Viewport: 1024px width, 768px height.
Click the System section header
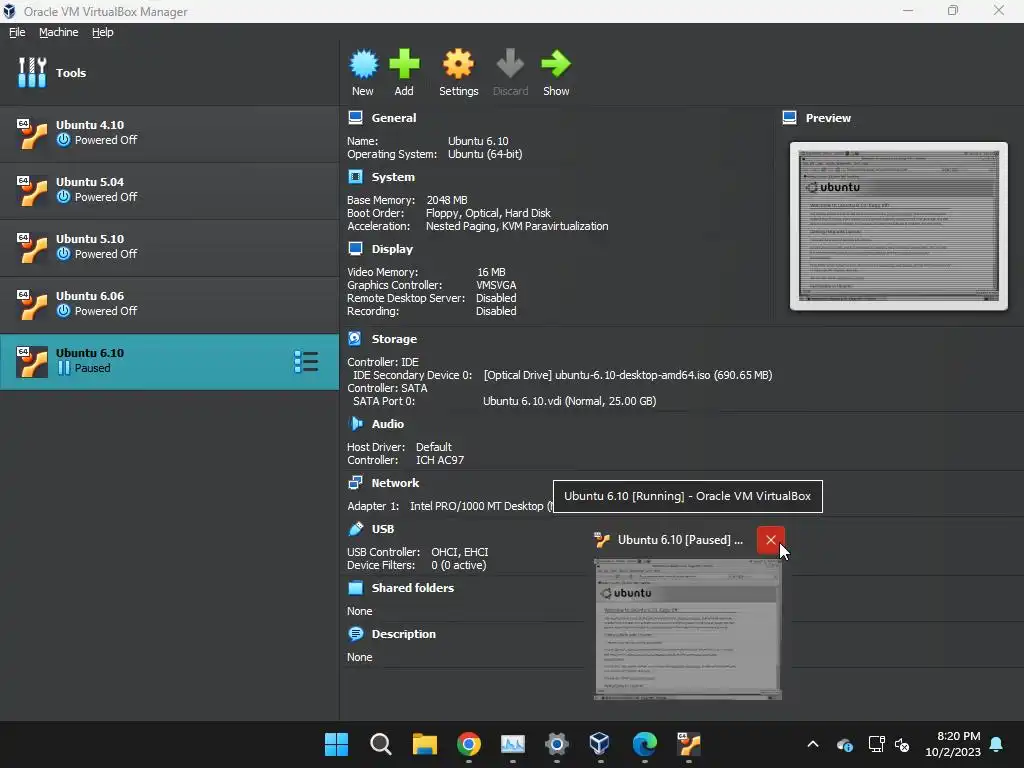click(x=393, y=177)
